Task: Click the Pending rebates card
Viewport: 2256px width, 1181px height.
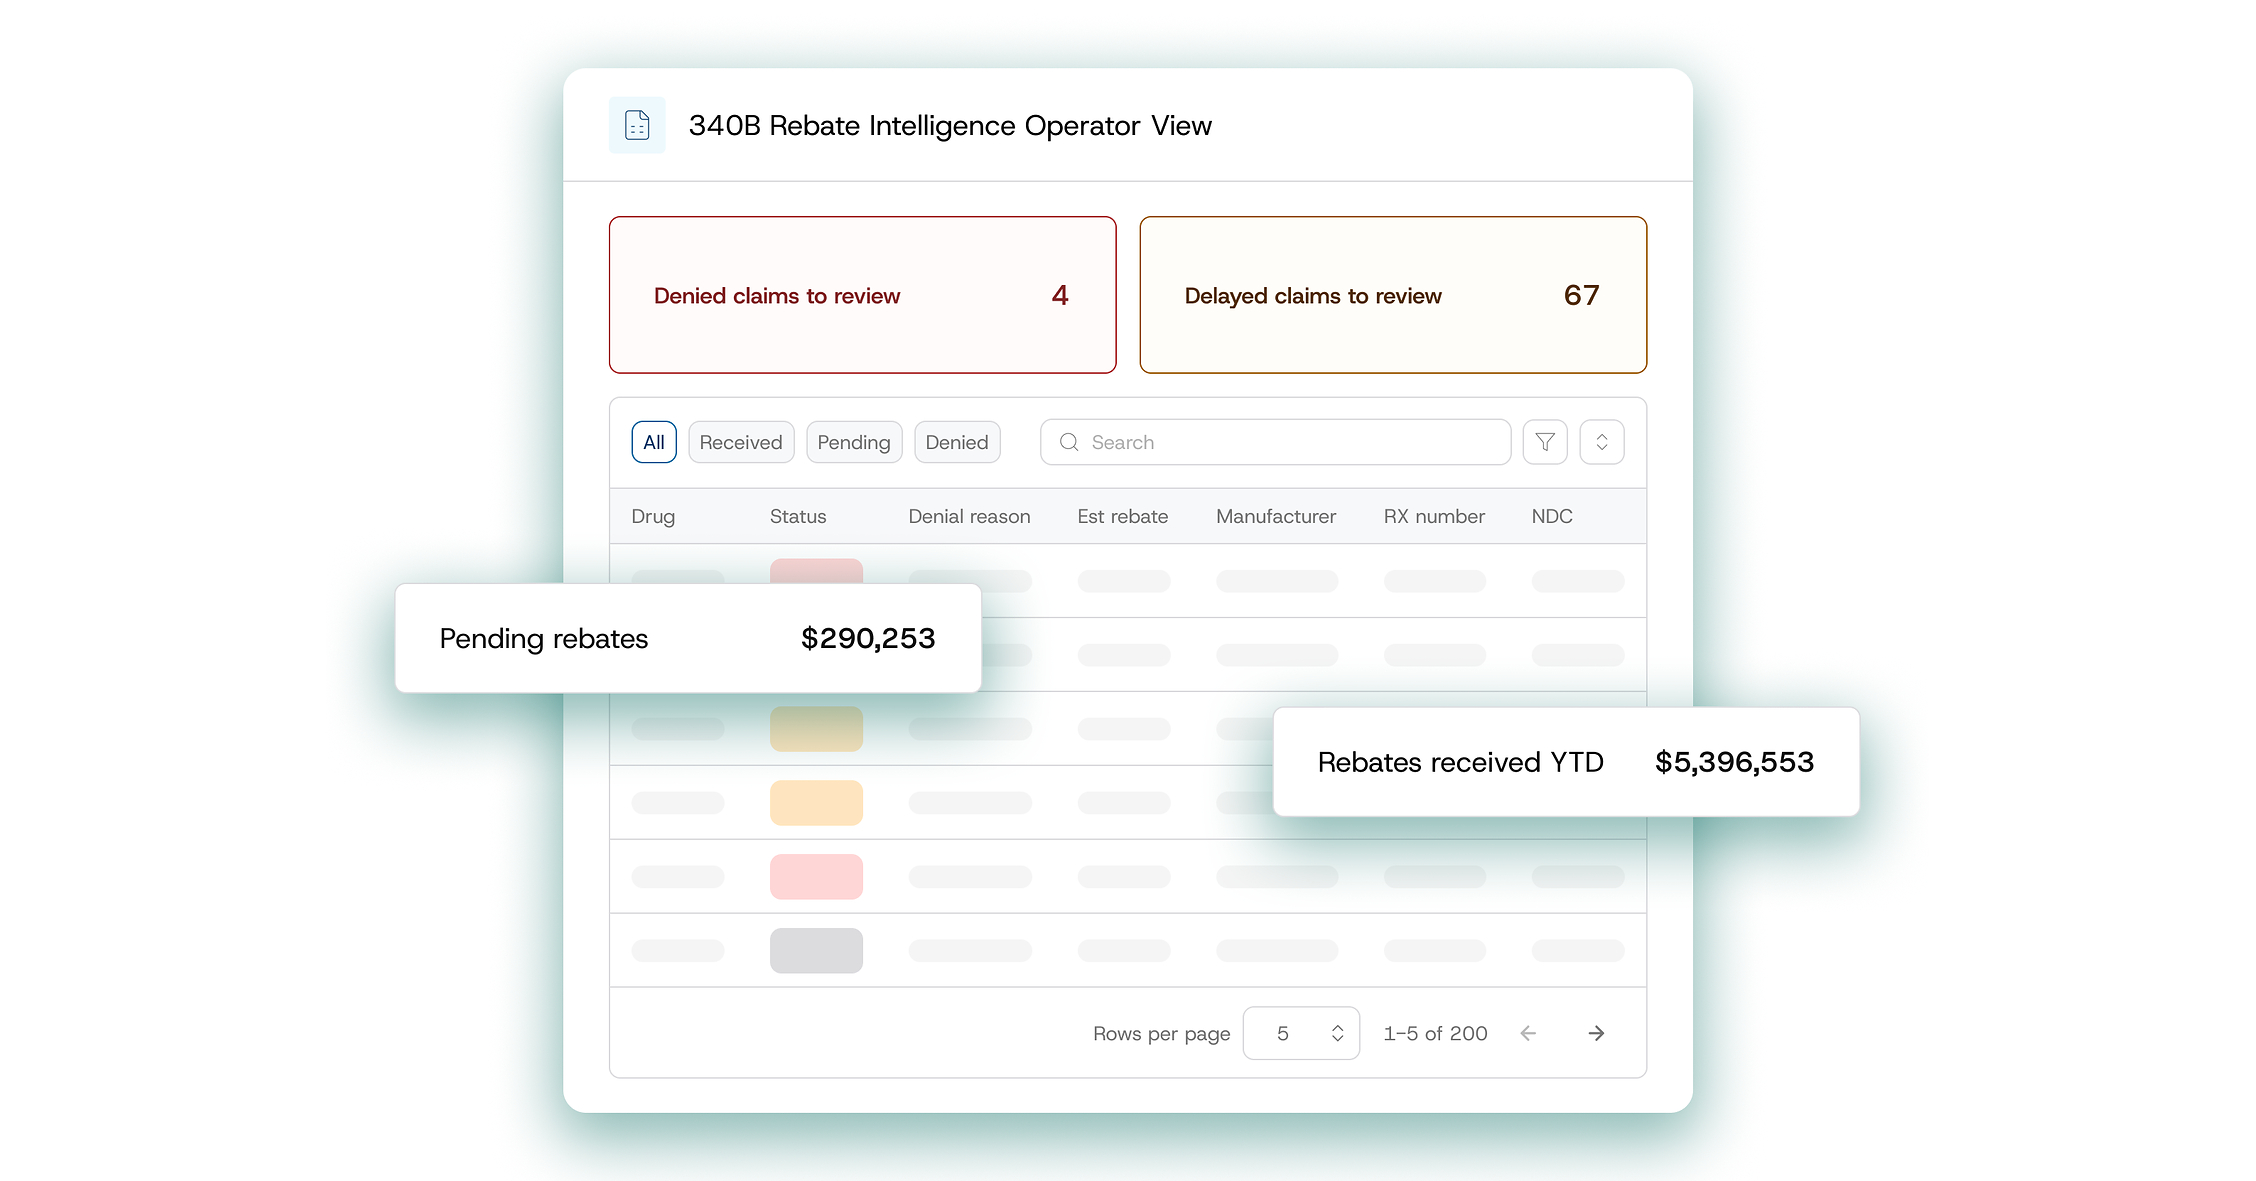Action: click(688, 638)
